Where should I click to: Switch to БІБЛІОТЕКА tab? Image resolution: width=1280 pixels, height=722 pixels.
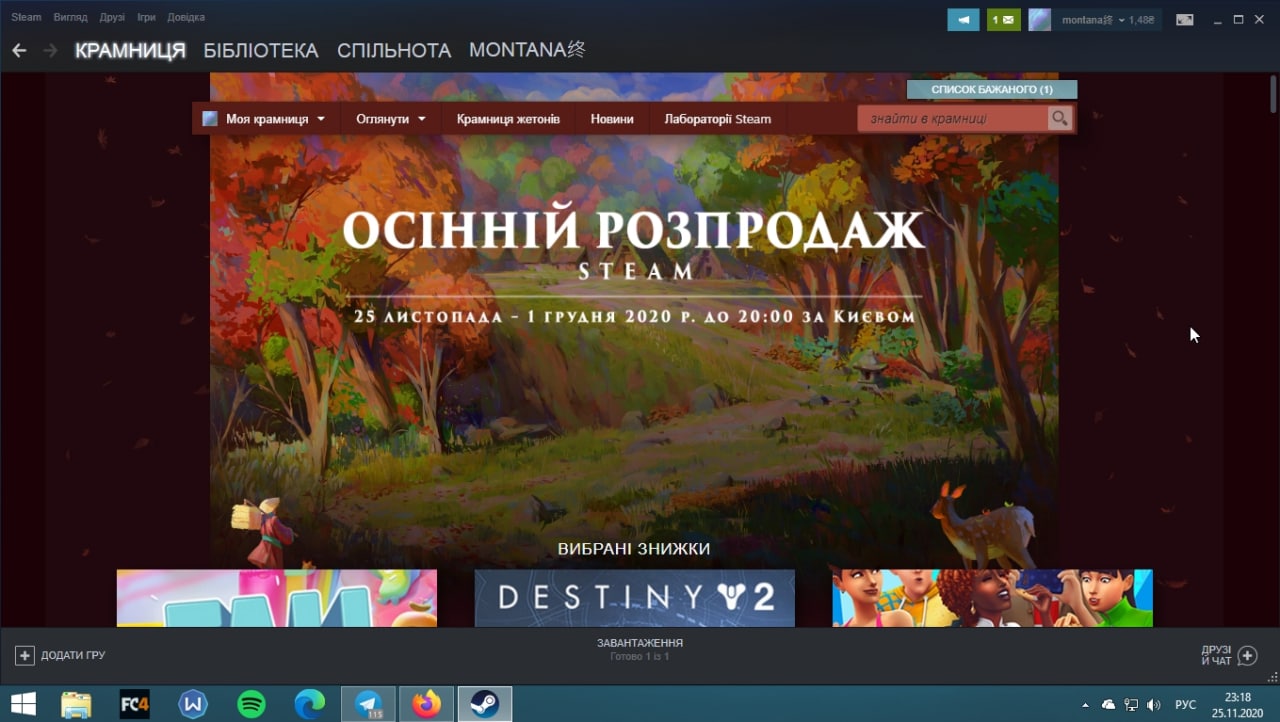[261, 50]
